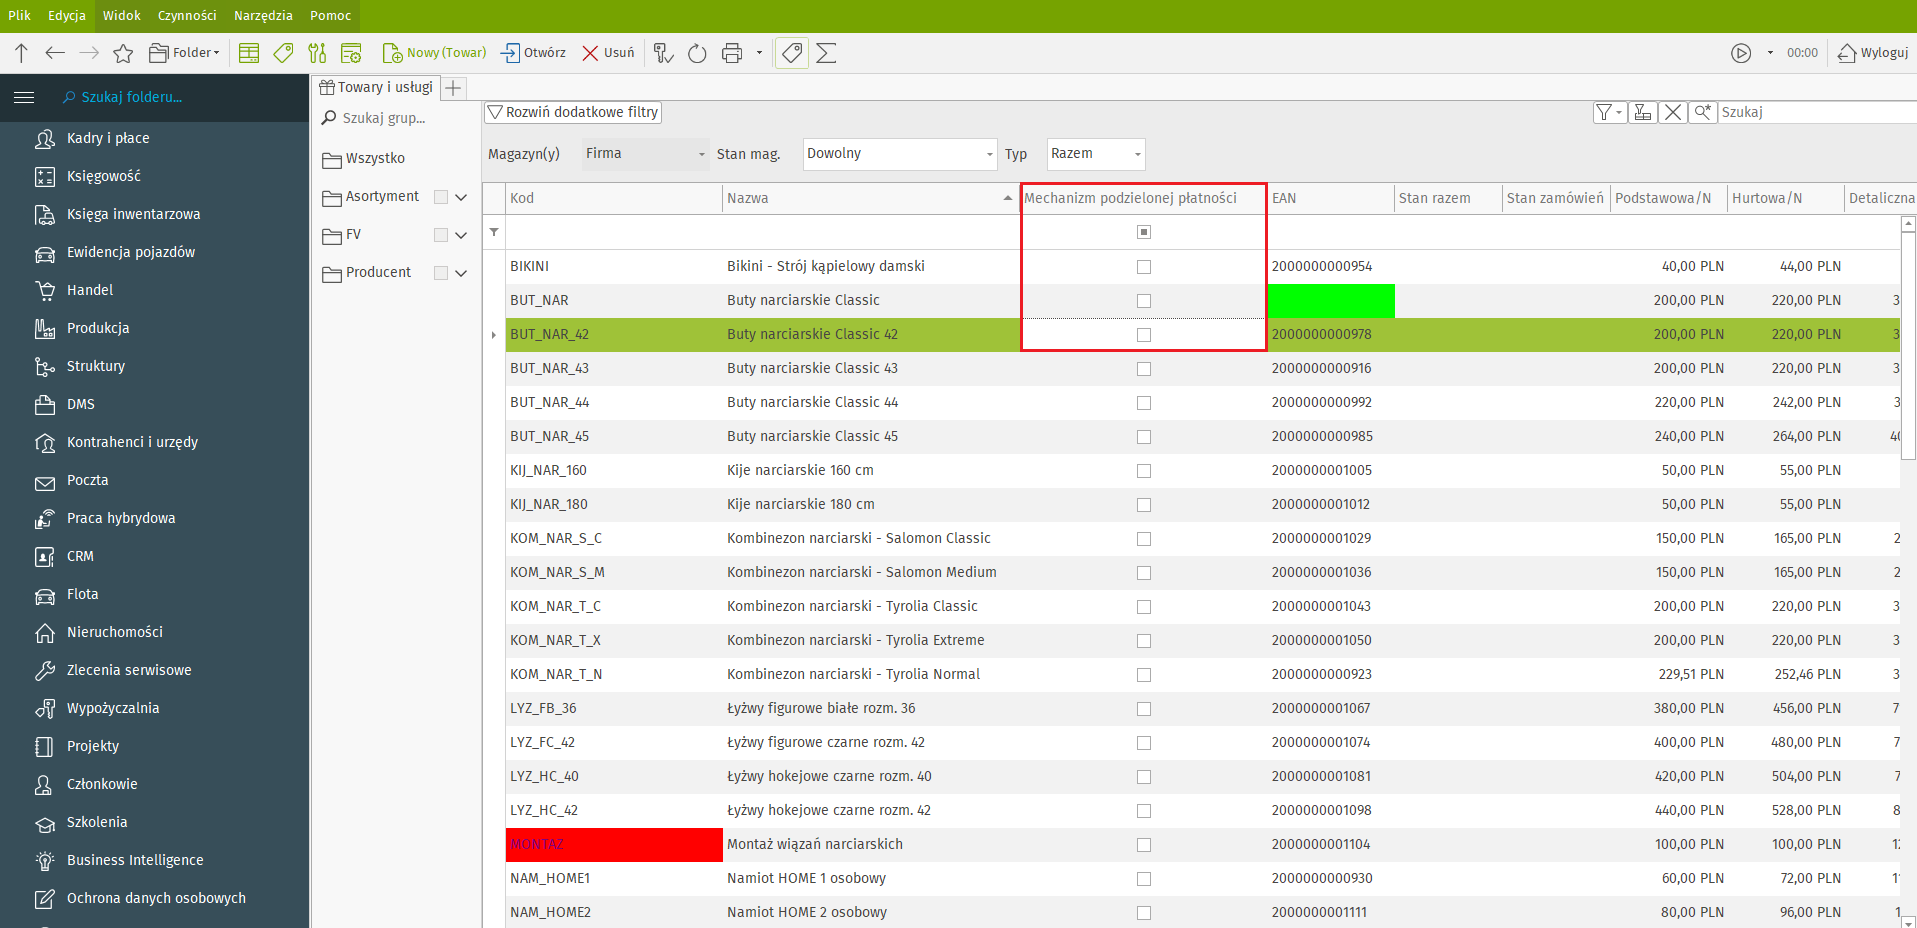
Task: Click the Szukaj search field above the table
Action: (1817, 112)
